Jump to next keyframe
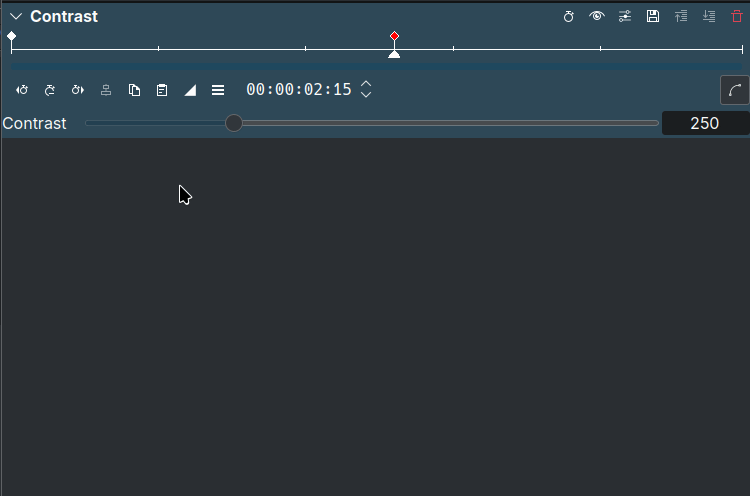Image resolution: width=750 pixels, height=496 pixels. 78,90
